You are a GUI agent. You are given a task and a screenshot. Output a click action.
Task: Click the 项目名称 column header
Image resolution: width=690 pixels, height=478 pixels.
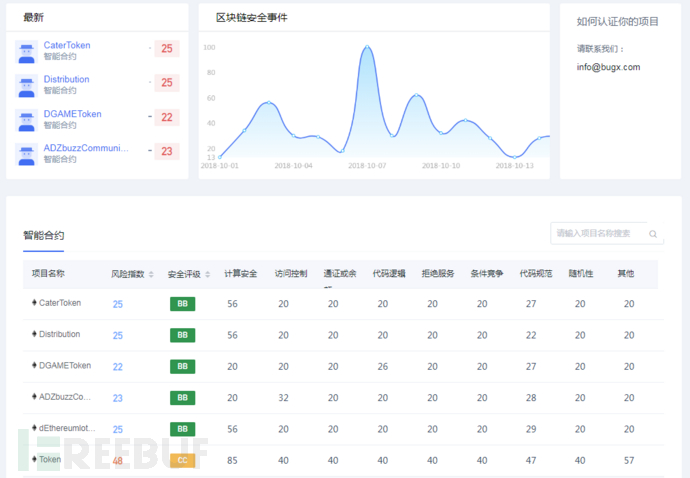[48, 274]
